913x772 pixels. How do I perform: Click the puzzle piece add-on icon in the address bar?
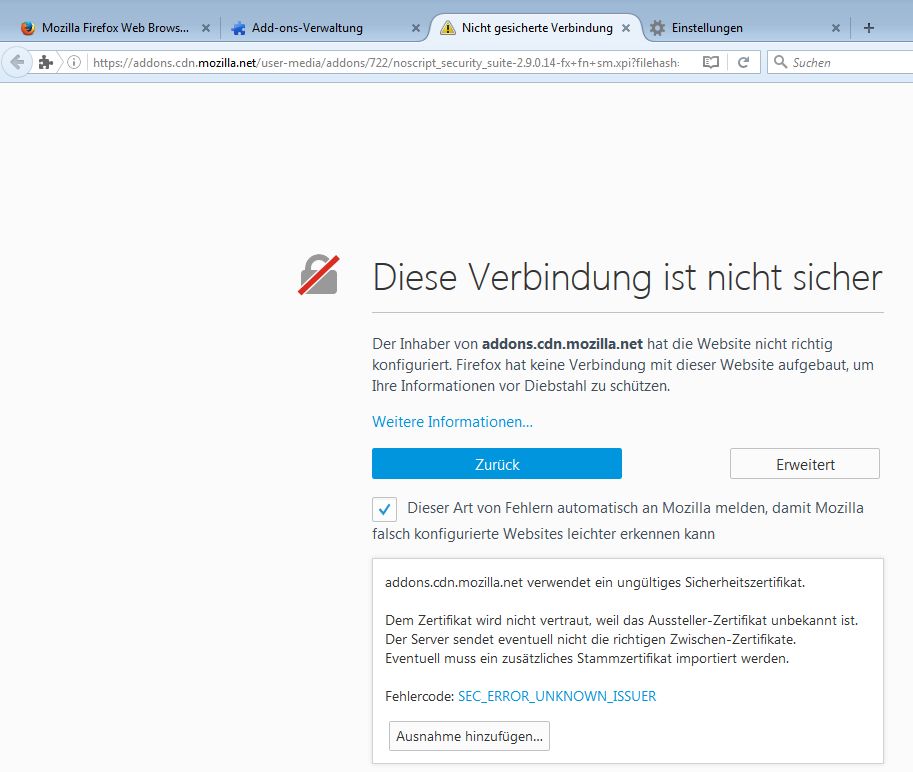pos(45,62)
